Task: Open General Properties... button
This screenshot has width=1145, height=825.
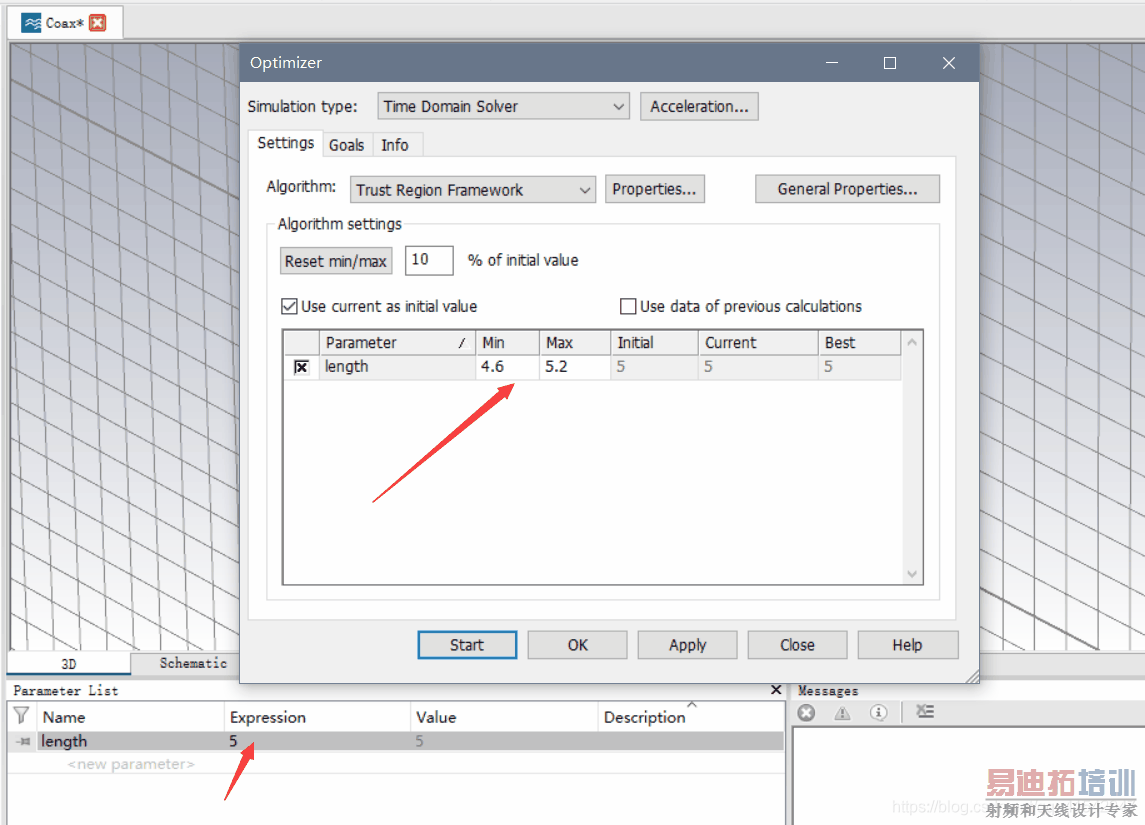Action: click(x=847, y=189)
